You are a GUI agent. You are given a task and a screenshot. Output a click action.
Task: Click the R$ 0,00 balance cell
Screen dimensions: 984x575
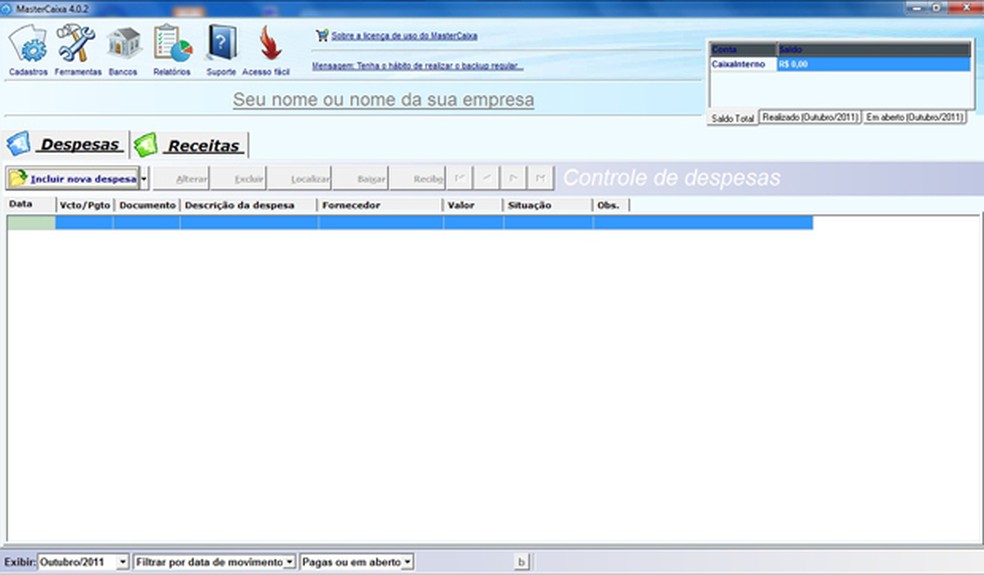point(874,64)
